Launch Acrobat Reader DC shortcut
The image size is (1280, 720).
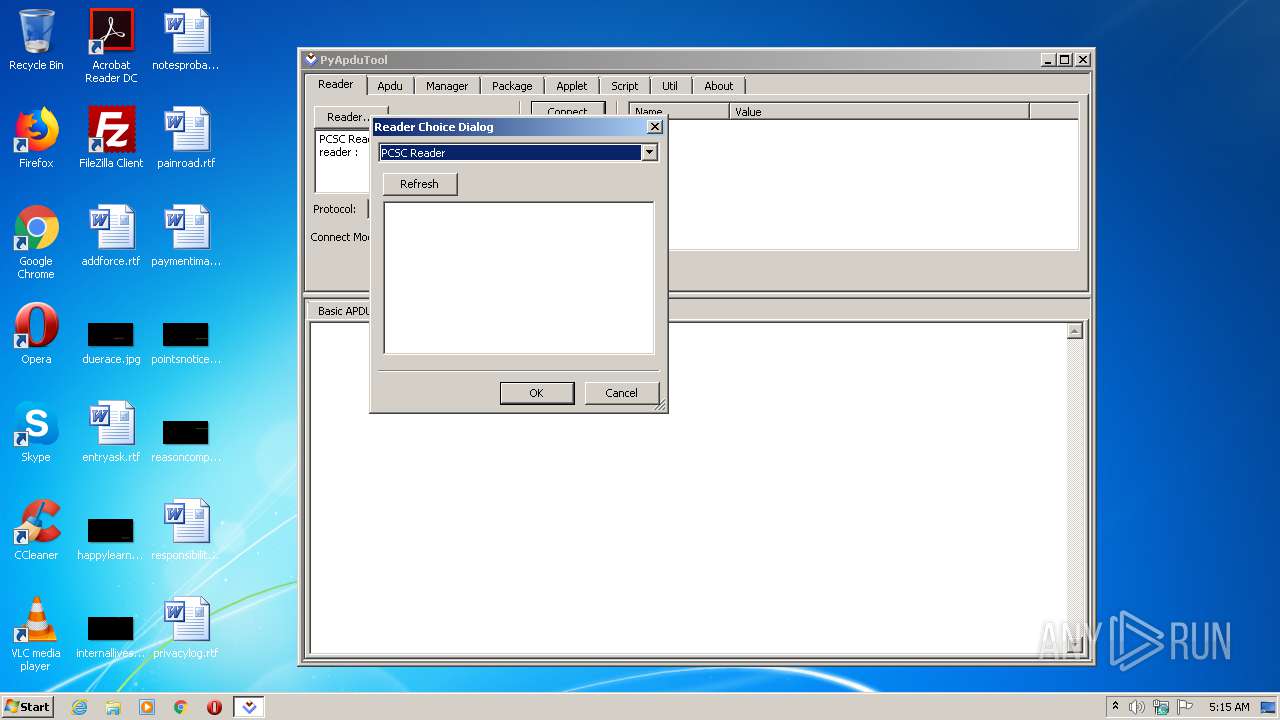(111, 45)
